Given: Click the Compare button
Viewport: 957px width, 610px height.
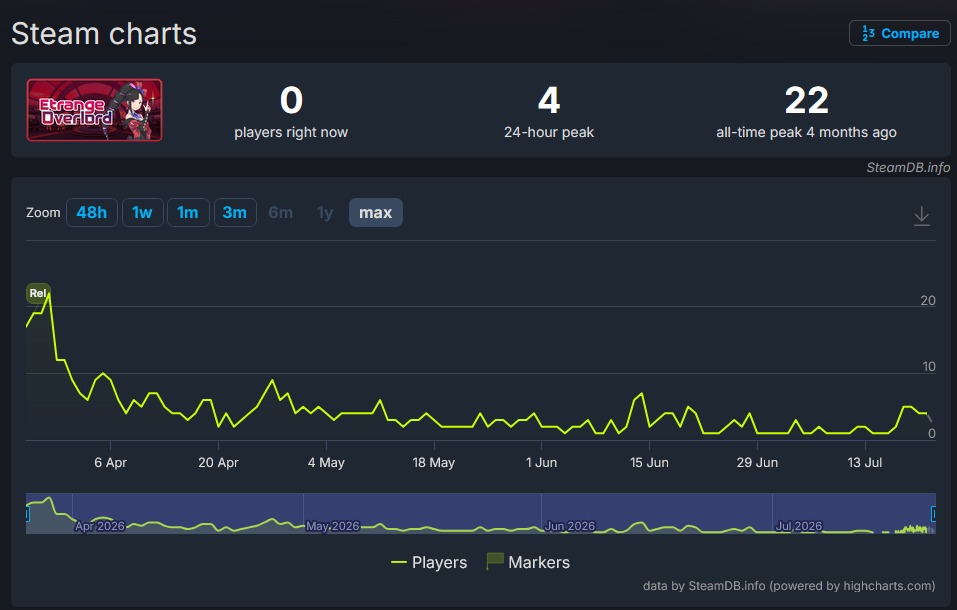Looking at the screenshot, I should pyautogui.click(x=899, y=33).
